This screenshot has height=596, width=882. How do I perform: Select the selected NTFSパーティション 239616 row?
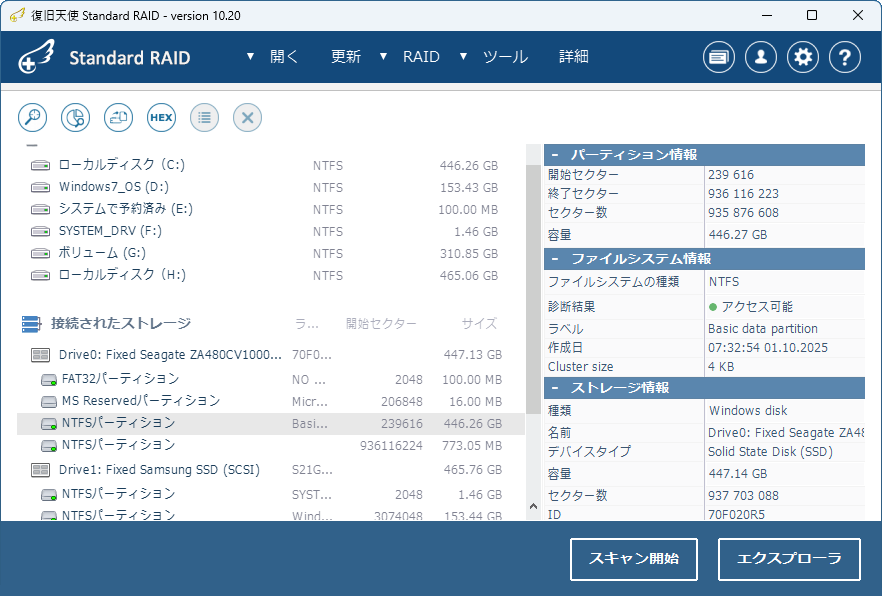[x=271, y=423]
